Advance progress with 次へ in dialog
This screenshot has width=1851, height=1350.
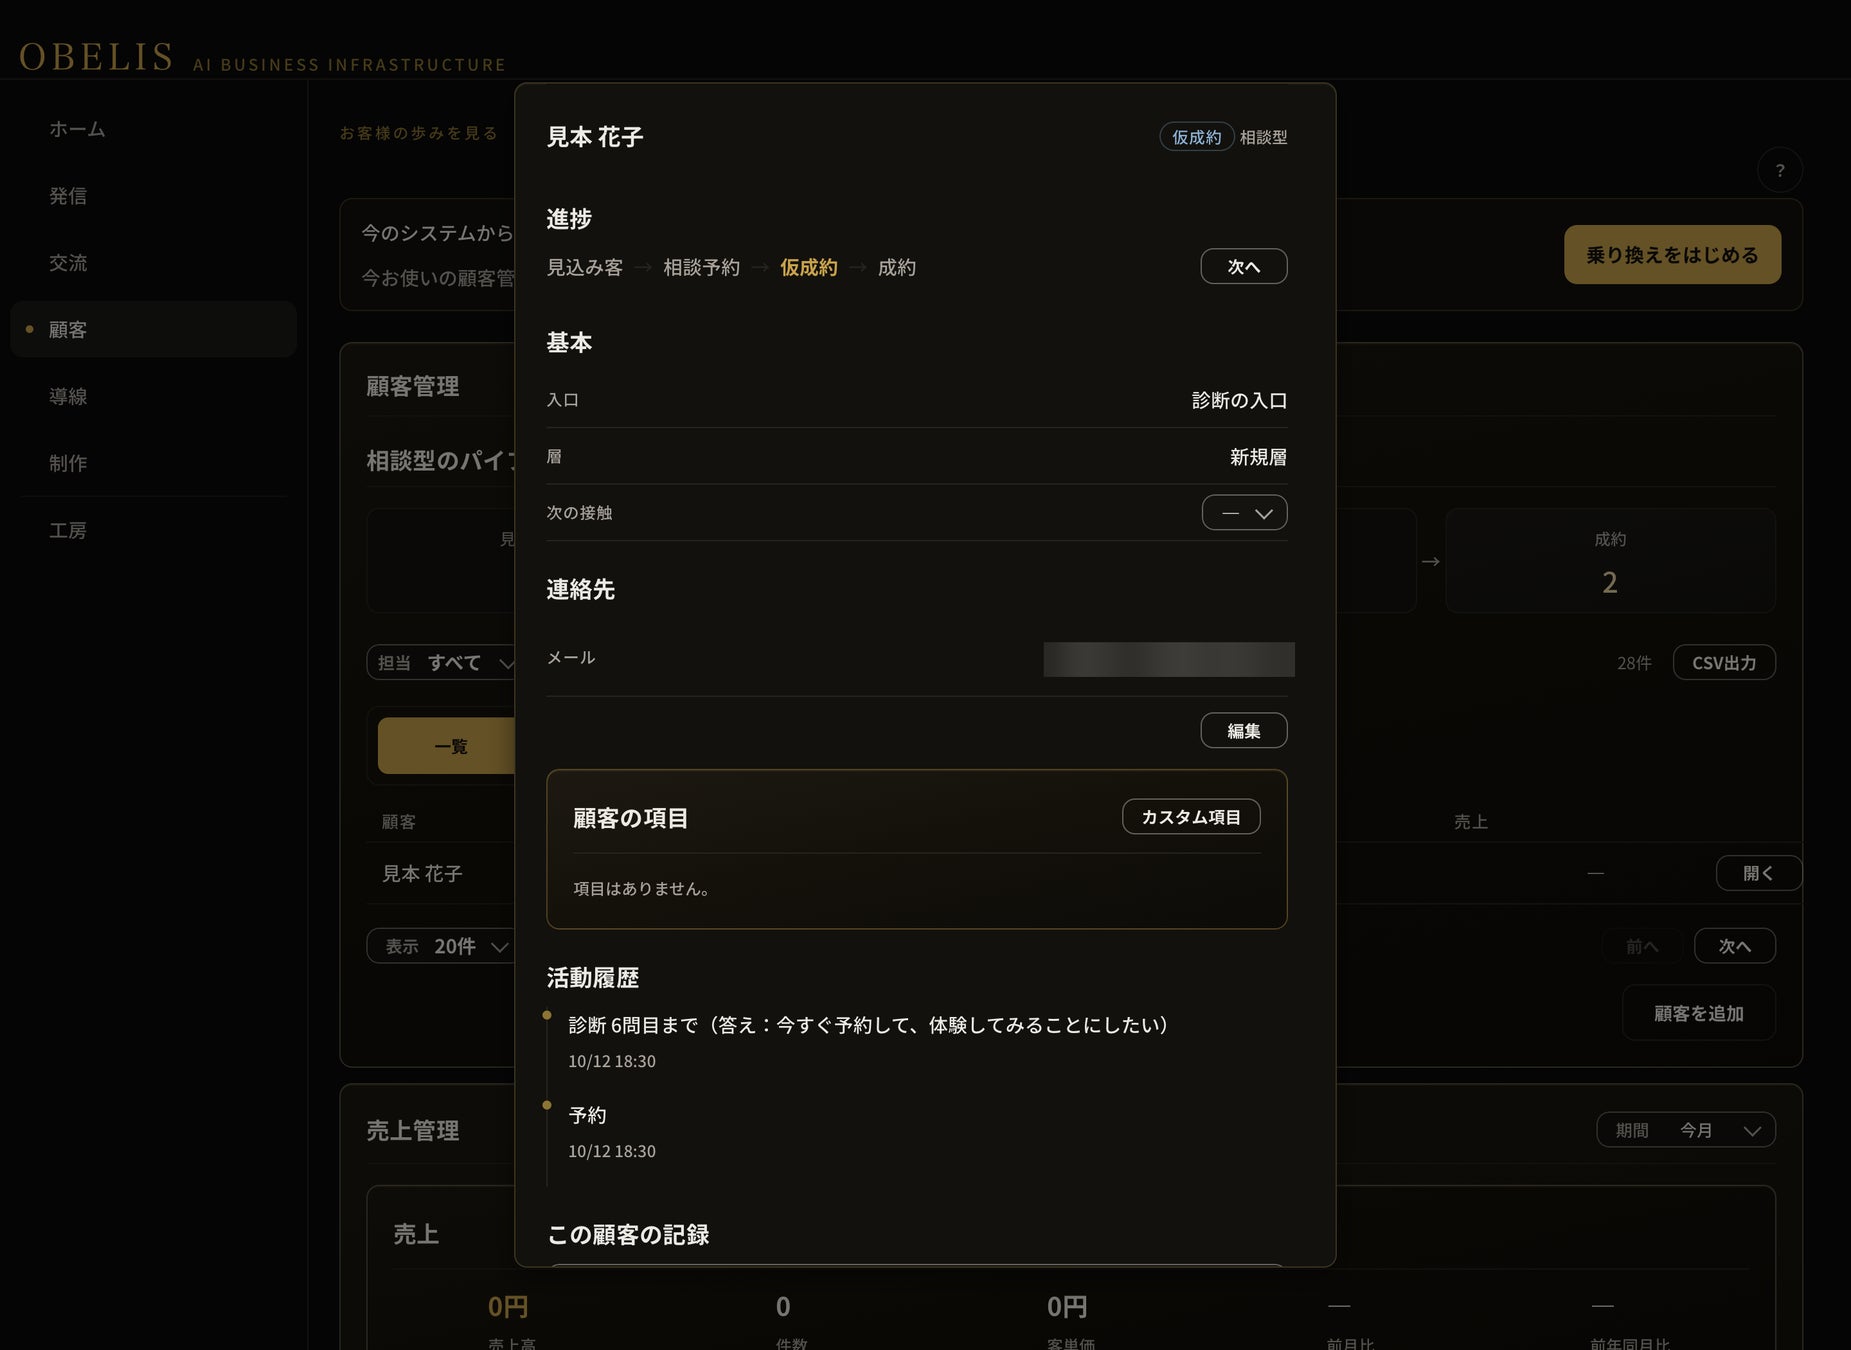[1243, 266]
